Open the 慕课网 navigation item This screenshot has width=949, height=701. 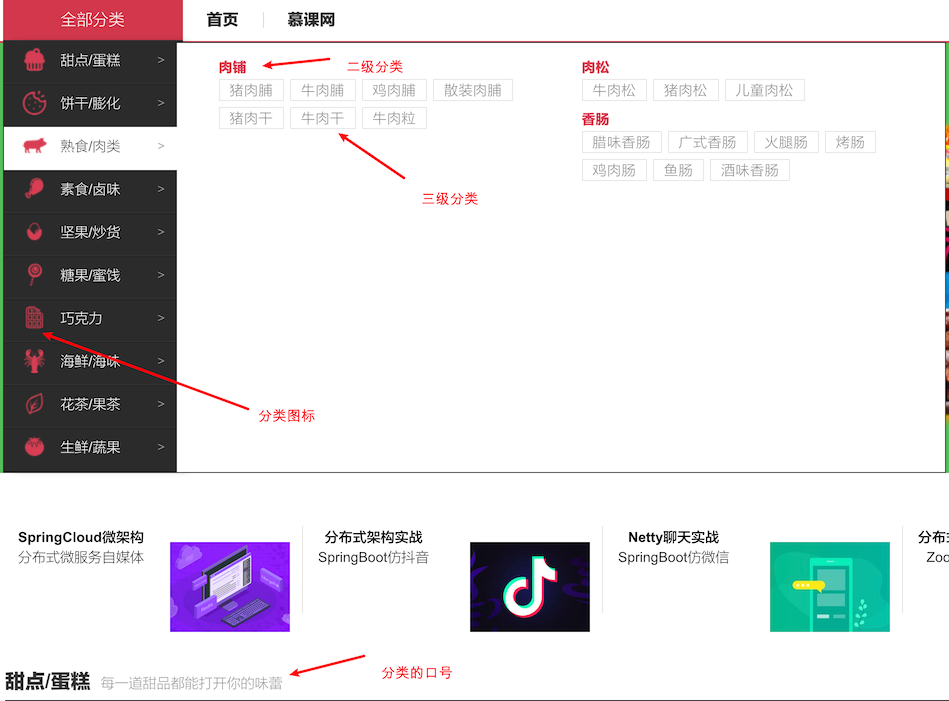point(311,20)
